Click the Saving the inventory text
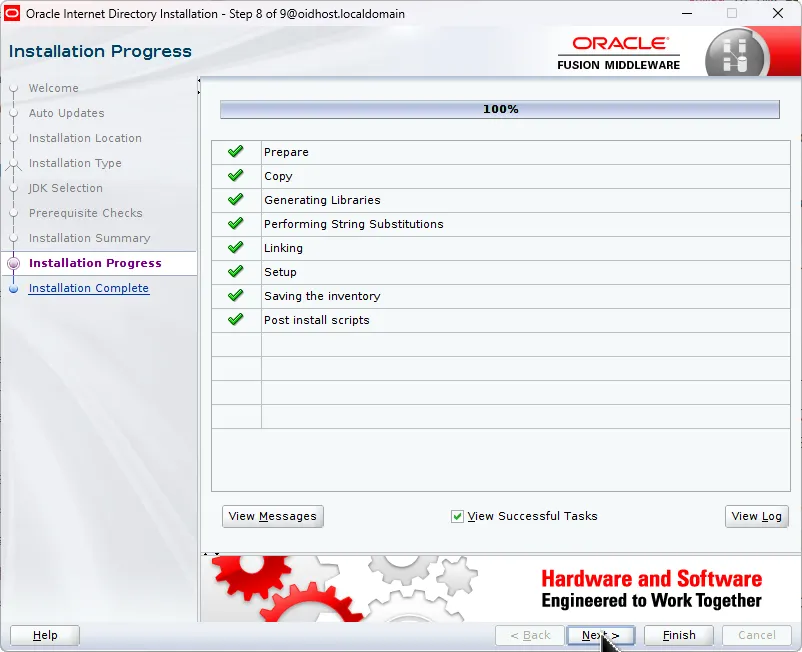Viewport: 802px width, 652px height. pyautogui.click(x=322, y=296)
